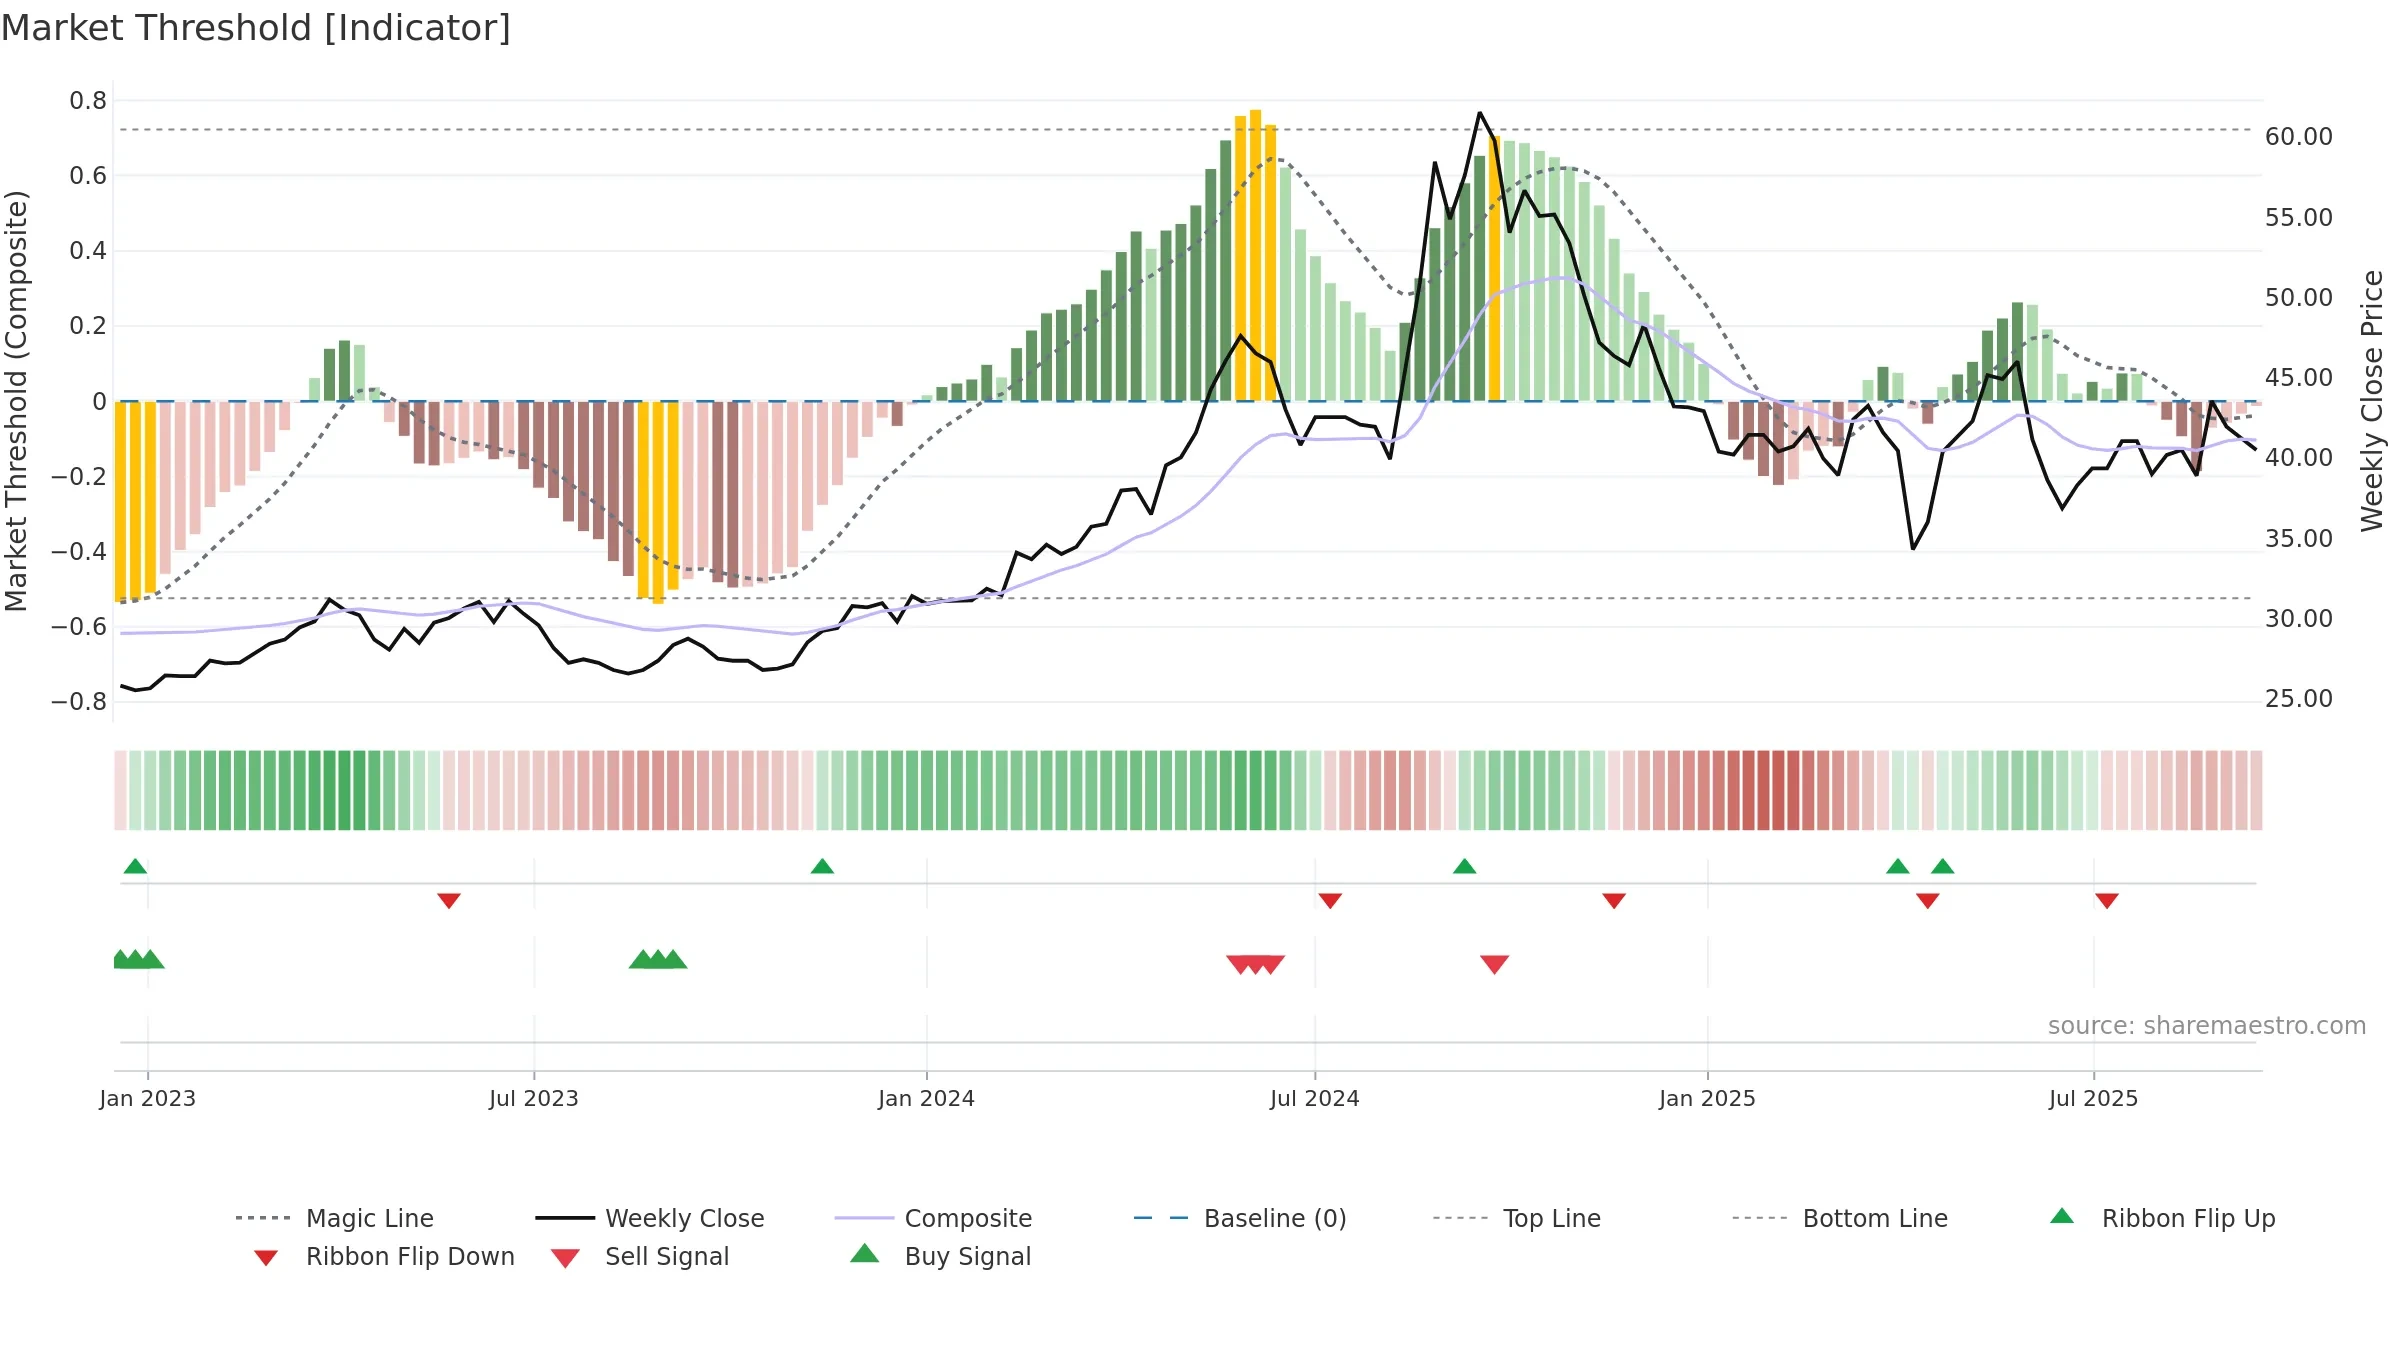
Task: Toggle the Buy Signal legend entry
Action: pos(940,1256)
